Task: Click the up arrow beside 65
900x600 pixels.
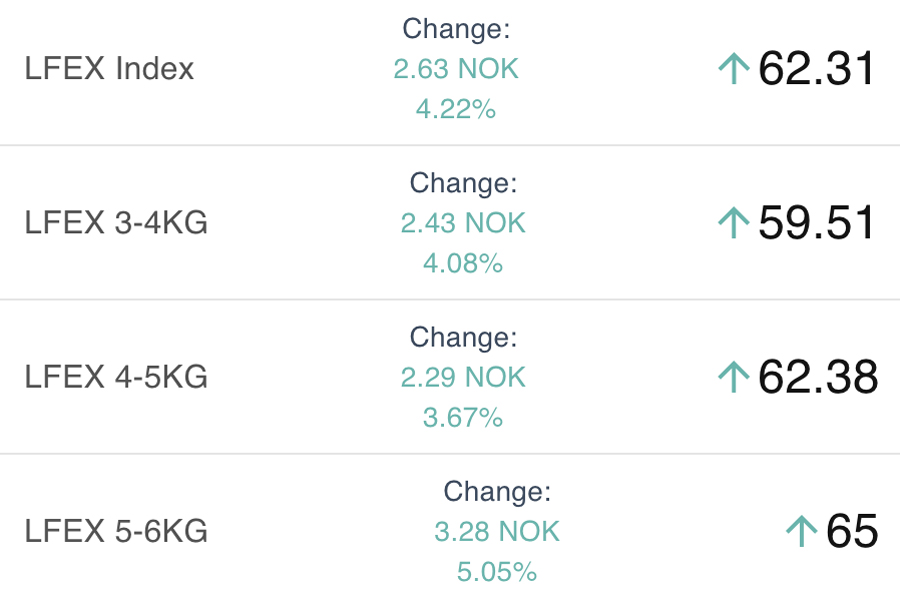Action: (801, 531)
